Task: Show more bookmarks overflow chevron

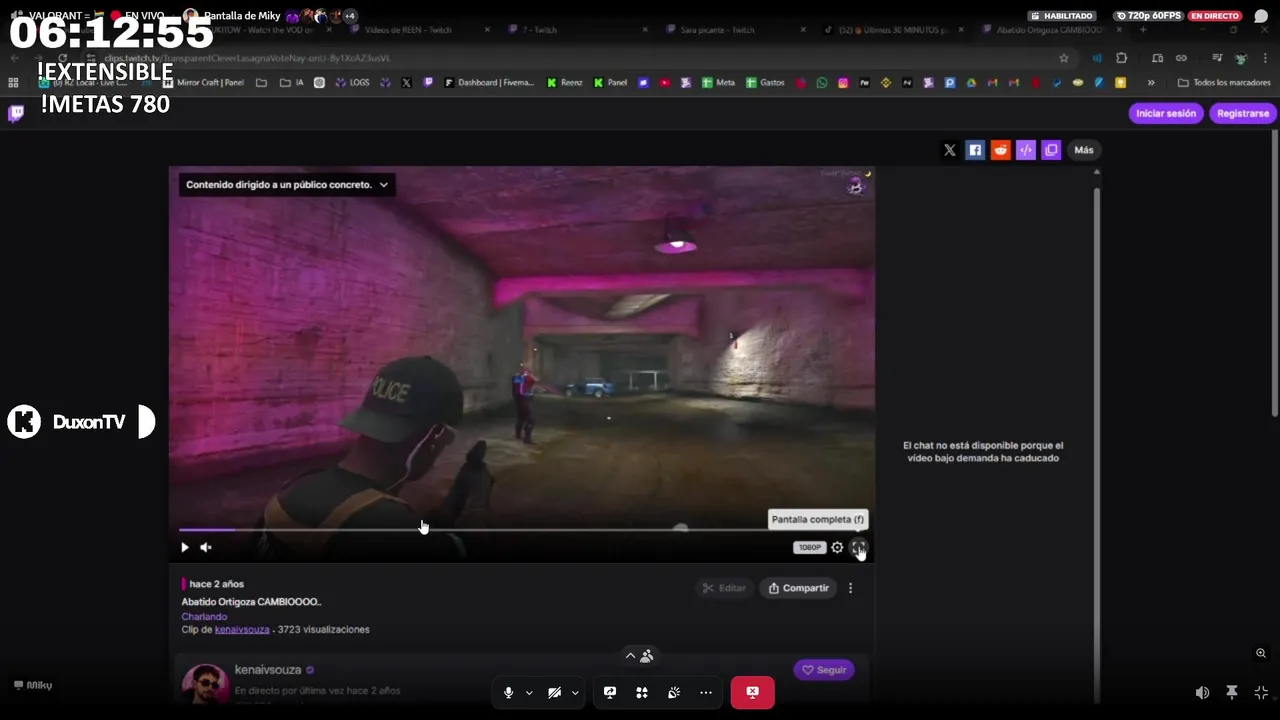Action: click(1151, 83)
